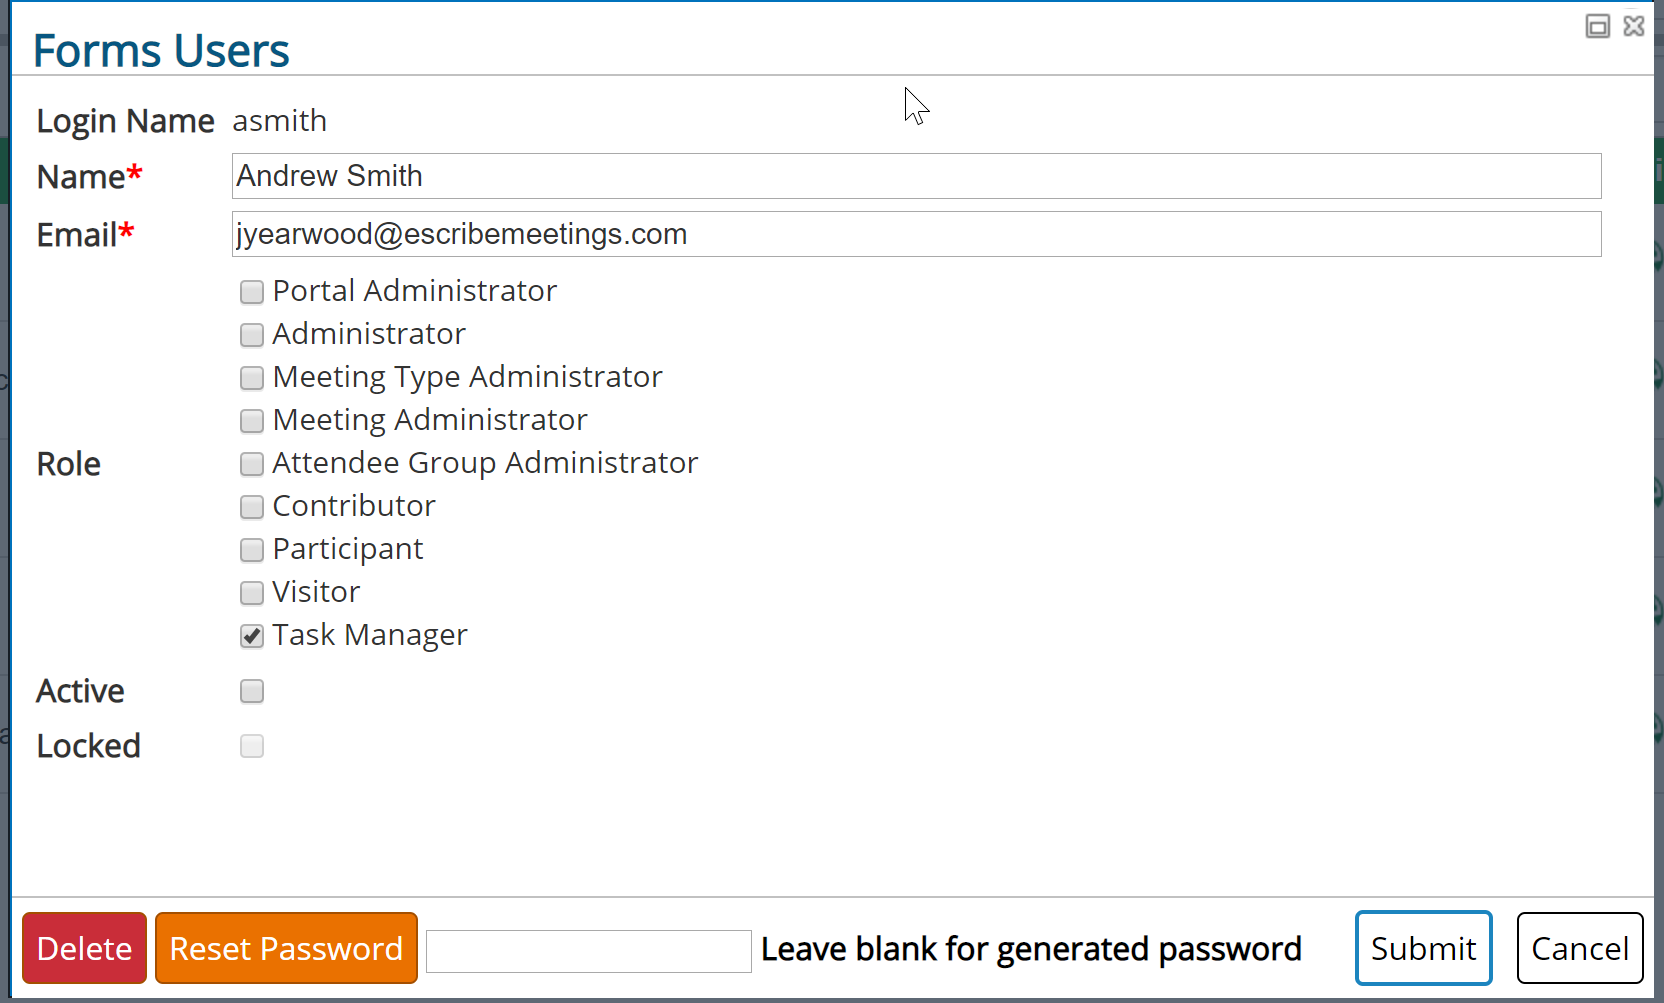The width and height of the screenshot is (1664, 1003).
Task: Check the Administrator role checkbox
Action: click(x=251, y=335)
